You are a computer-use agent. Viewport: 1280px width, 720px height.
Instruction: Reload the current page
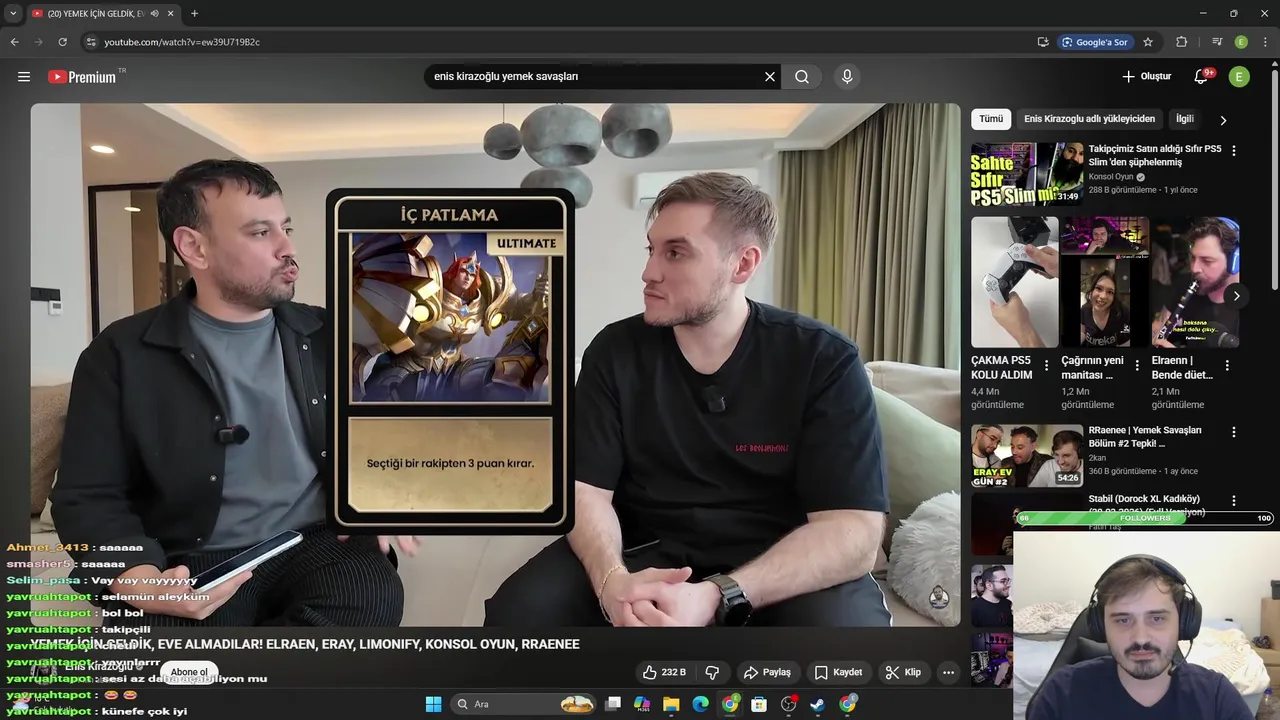62,42
